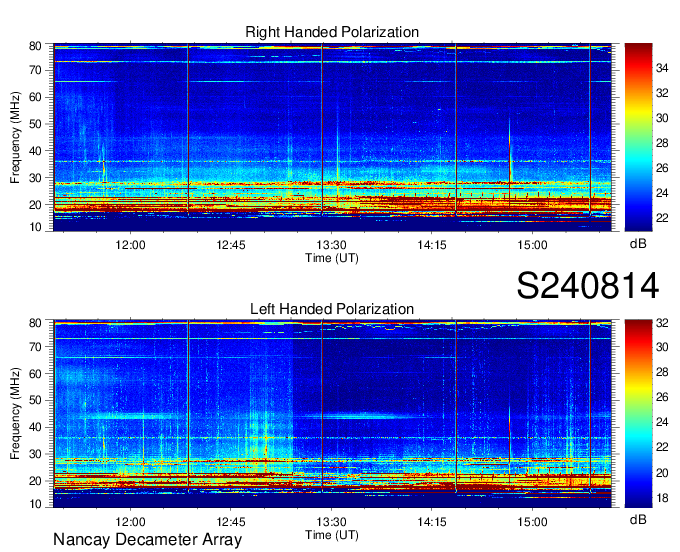This screenshot has height=552, width=680.
Task: Click the 32 value on Right Handed color scale
Action: click(x=662, y=93)
